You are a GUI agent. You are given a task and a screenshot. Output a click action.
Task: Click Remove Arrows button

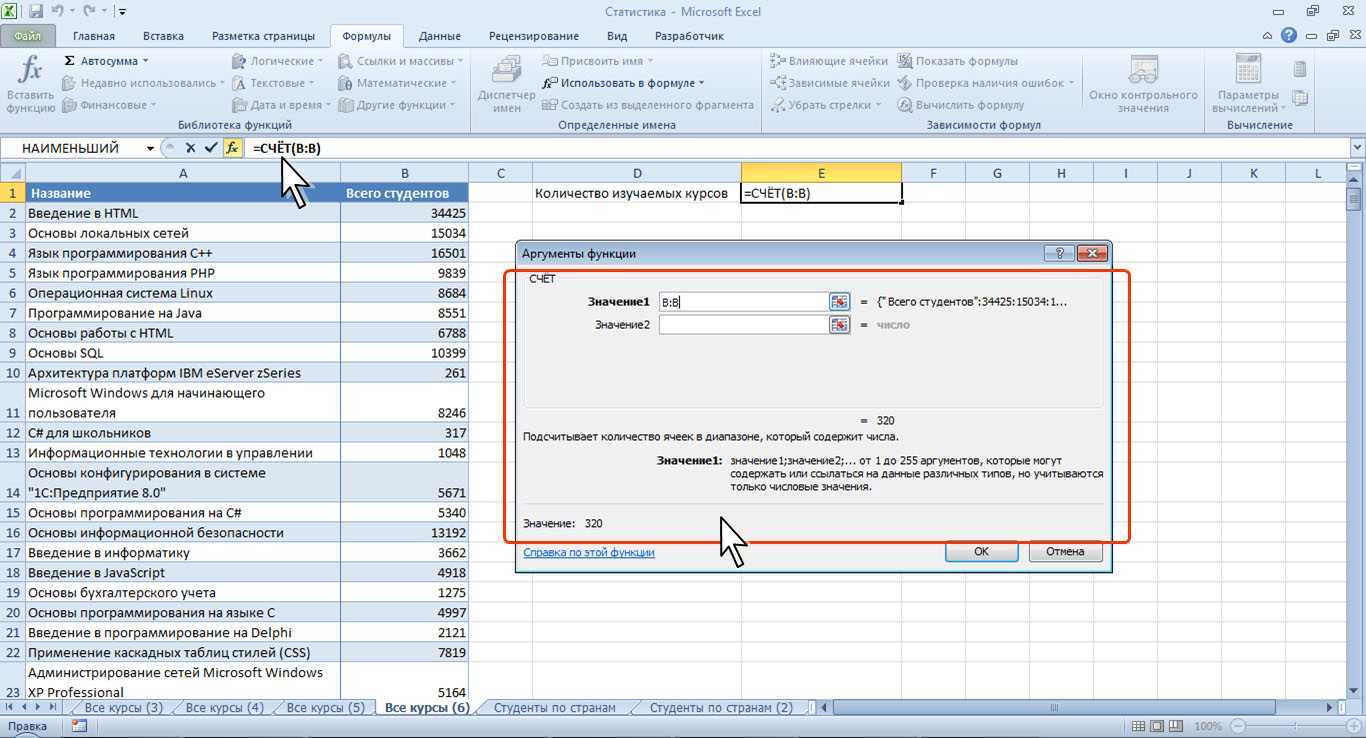[x=826, y=105]
